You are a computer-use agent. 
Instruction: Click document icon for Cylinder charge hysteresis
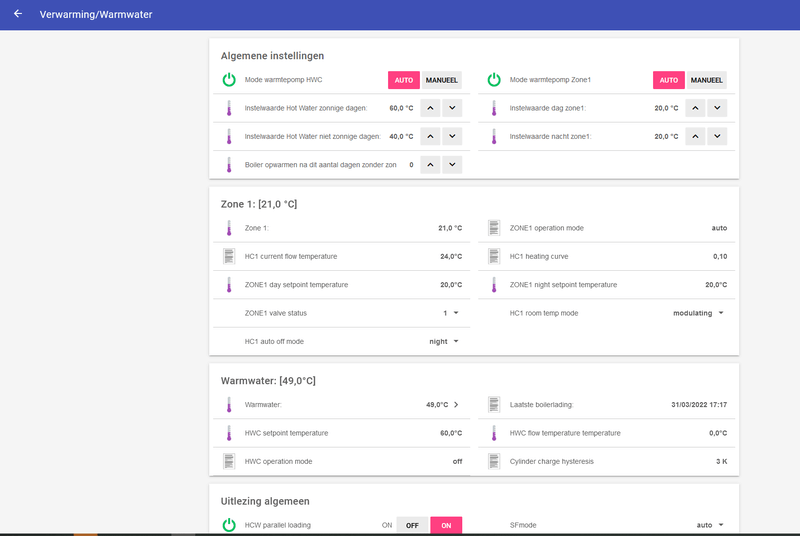(494, 462)
